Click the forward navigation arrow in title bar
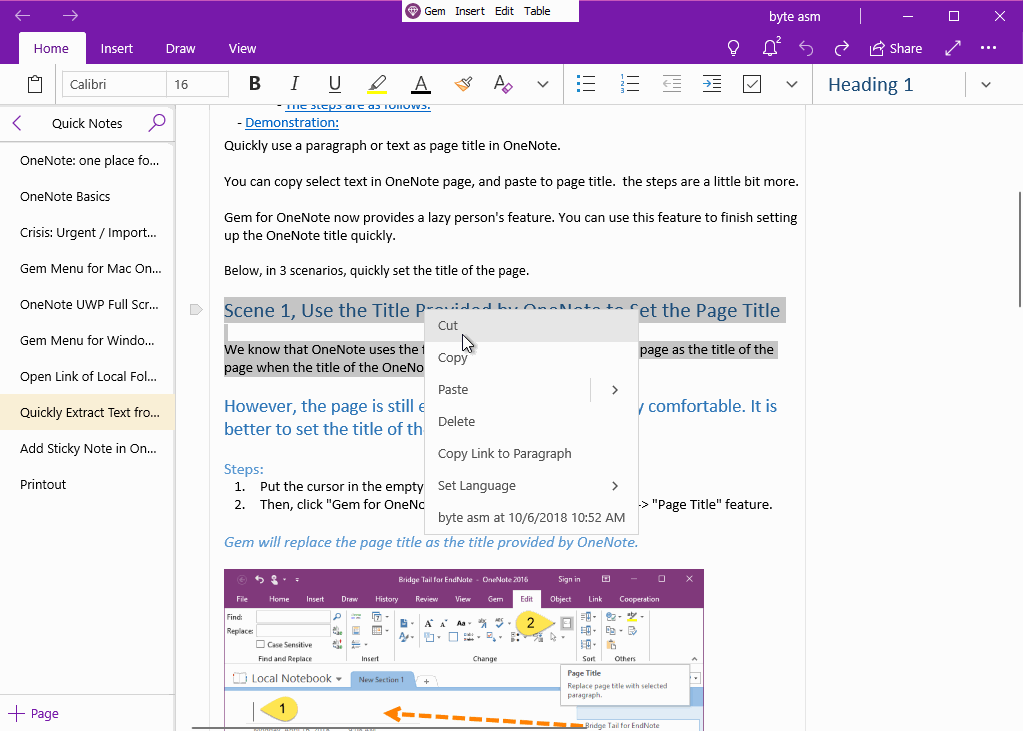 pos(70,16)
